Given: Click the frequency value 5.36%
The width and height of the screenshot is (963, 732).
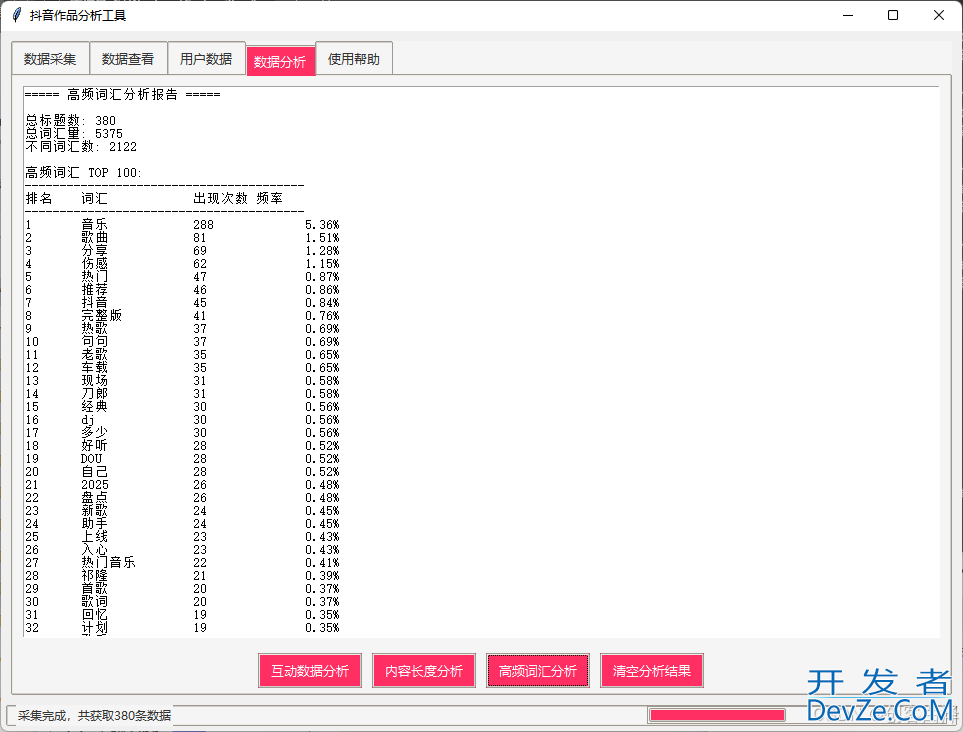Looking at the screenshot, I should pos(322,225).
